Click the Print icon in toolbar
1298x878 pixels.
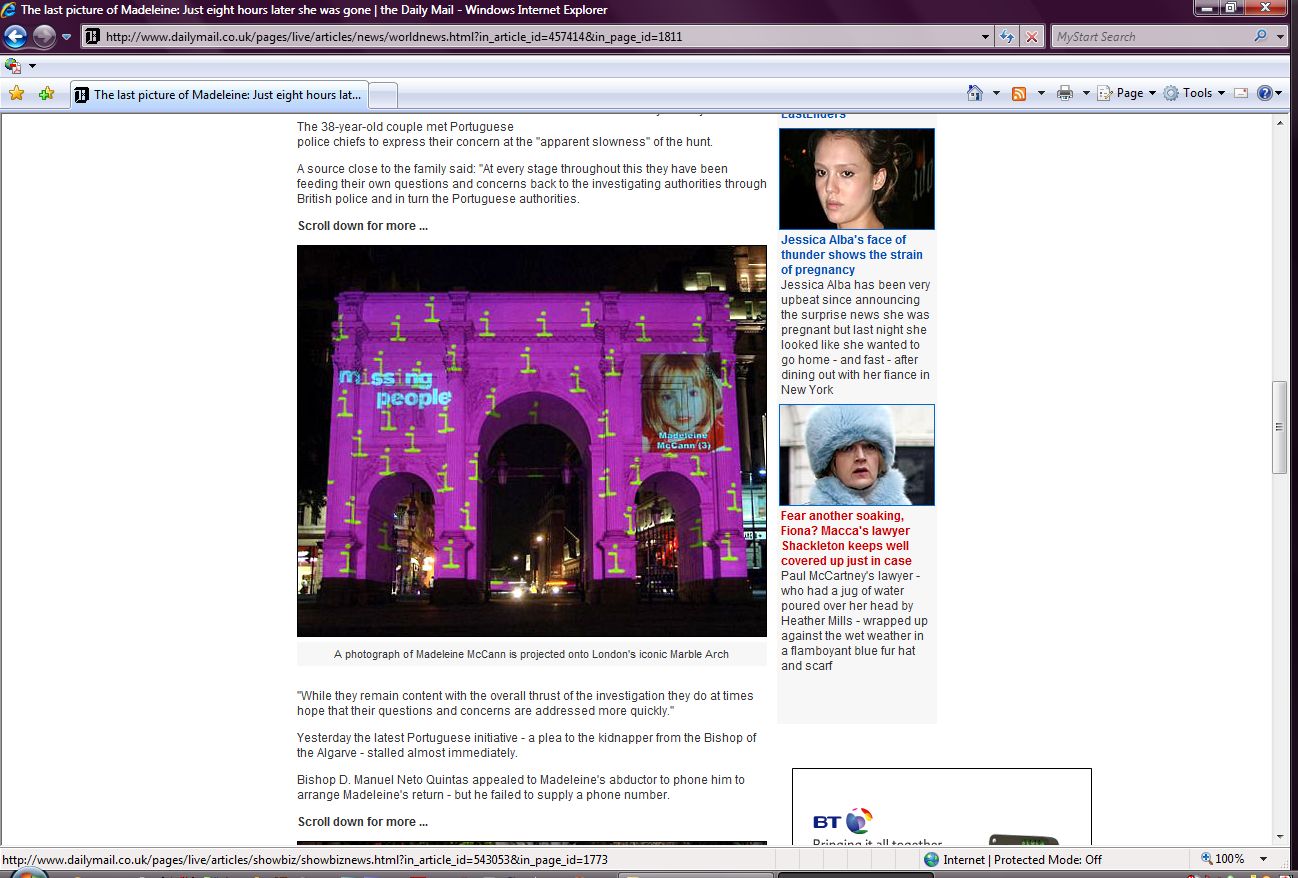point(1065,93)
